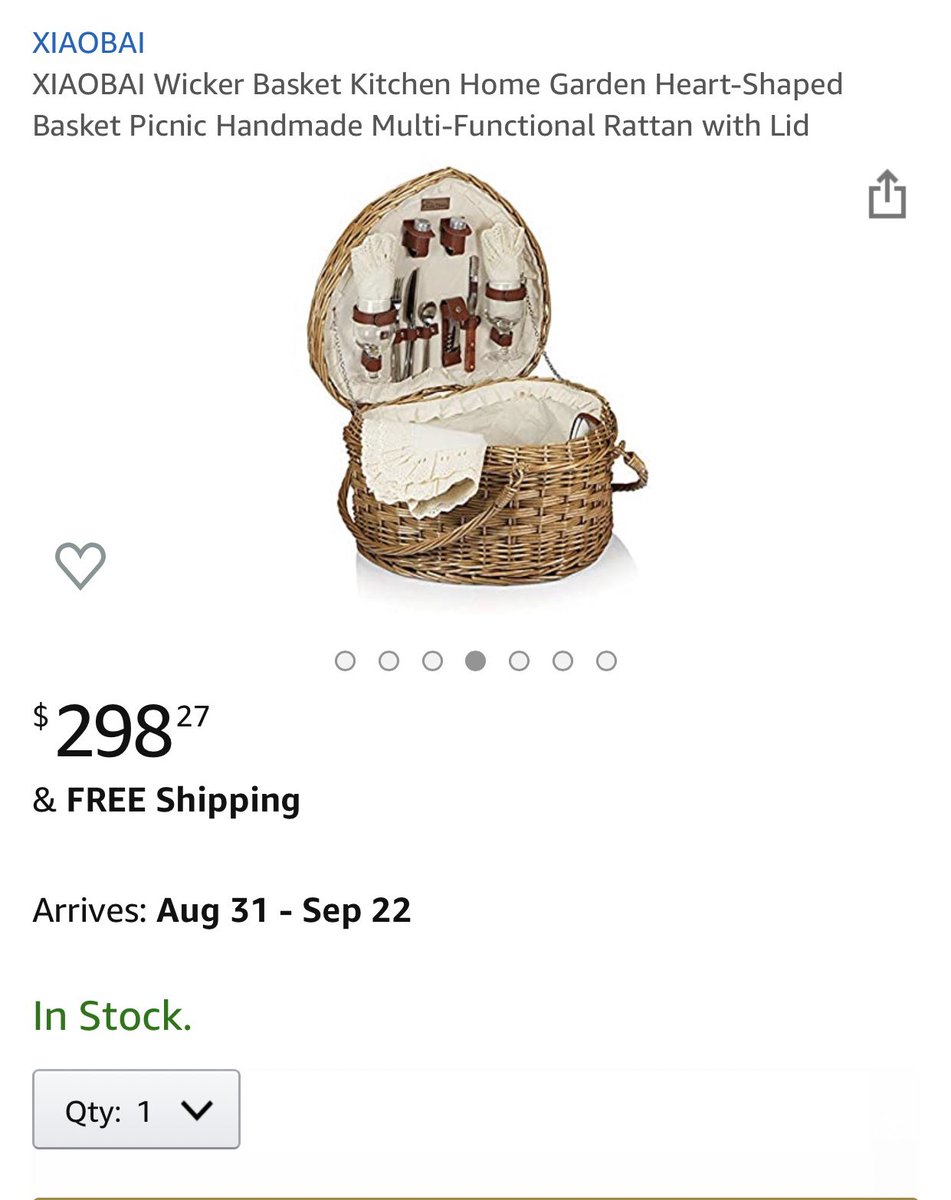Screen dimensions: 951x1200
Task: Open the Qty: 1 quantity dropdown
Action: tap(136, 1110)
